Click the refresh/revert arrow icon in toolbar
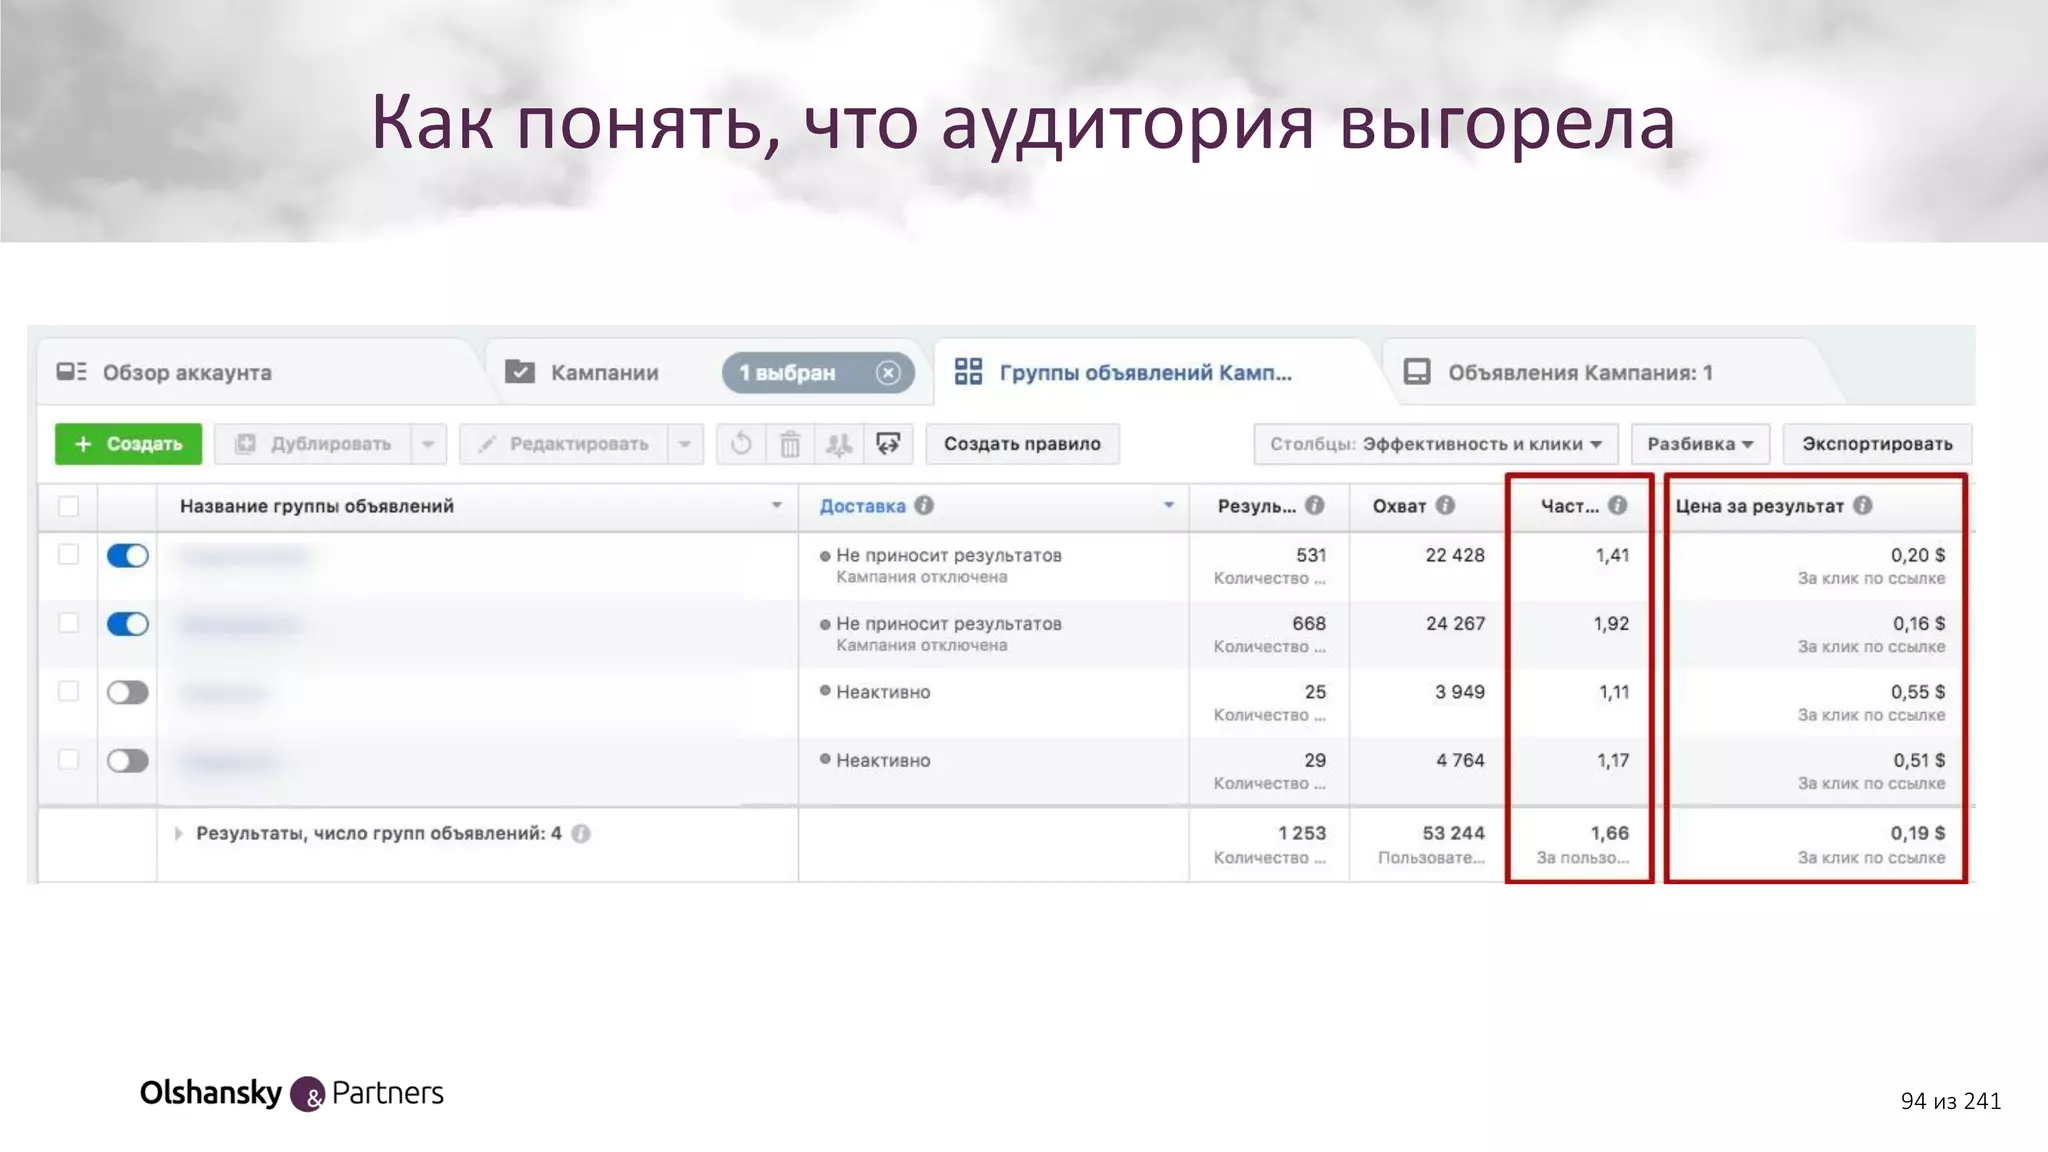Image resolution: width=2048 pixels, height=1152 pixels. click(741, 444)
